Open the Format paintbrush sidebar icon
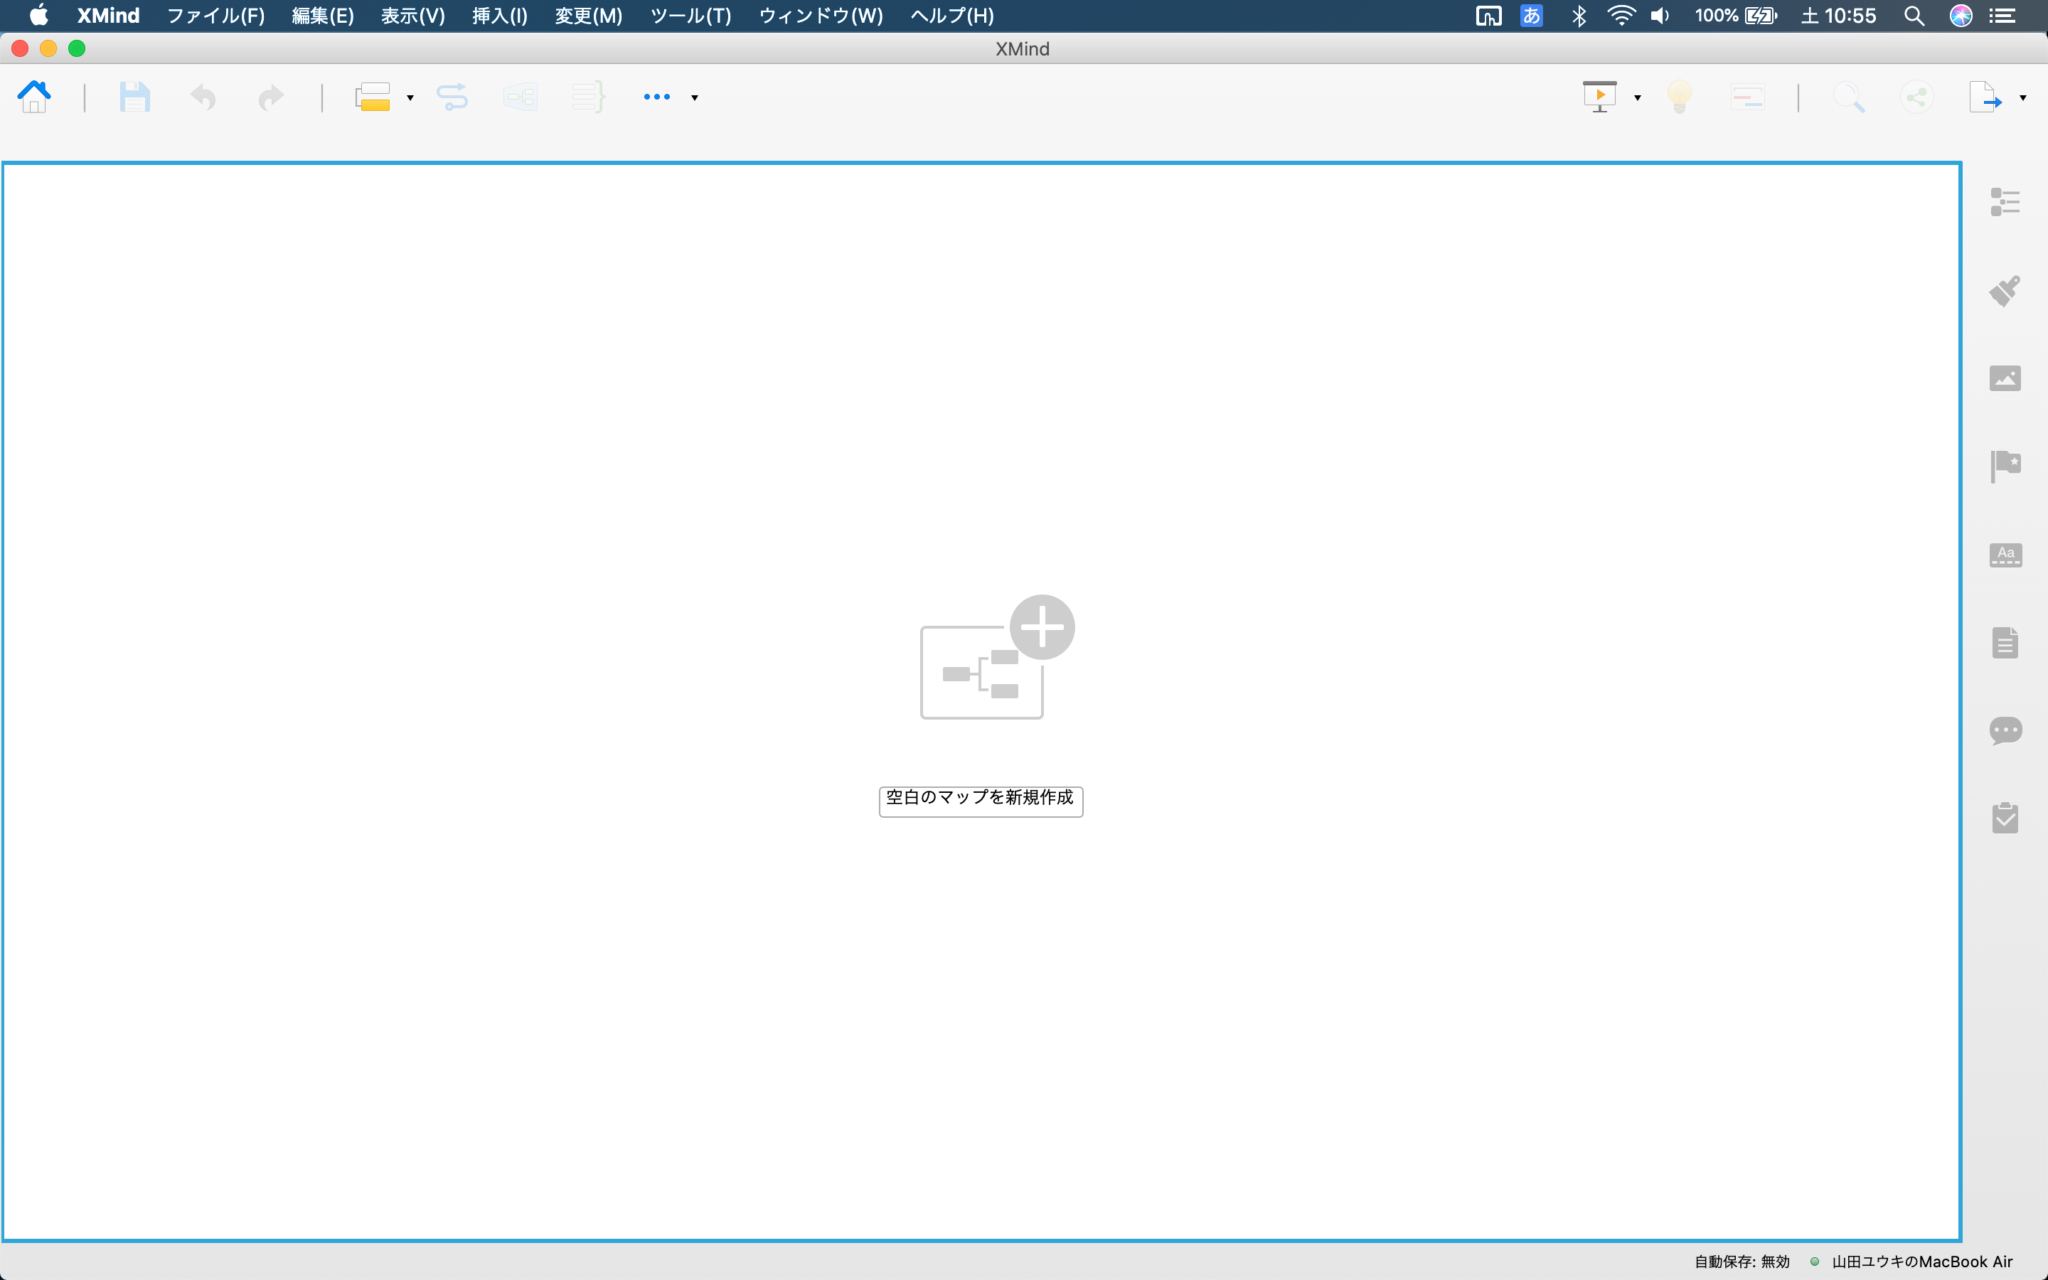Image resolution: width=2048 pixels, height=1280 pixels. [2005, 290]
